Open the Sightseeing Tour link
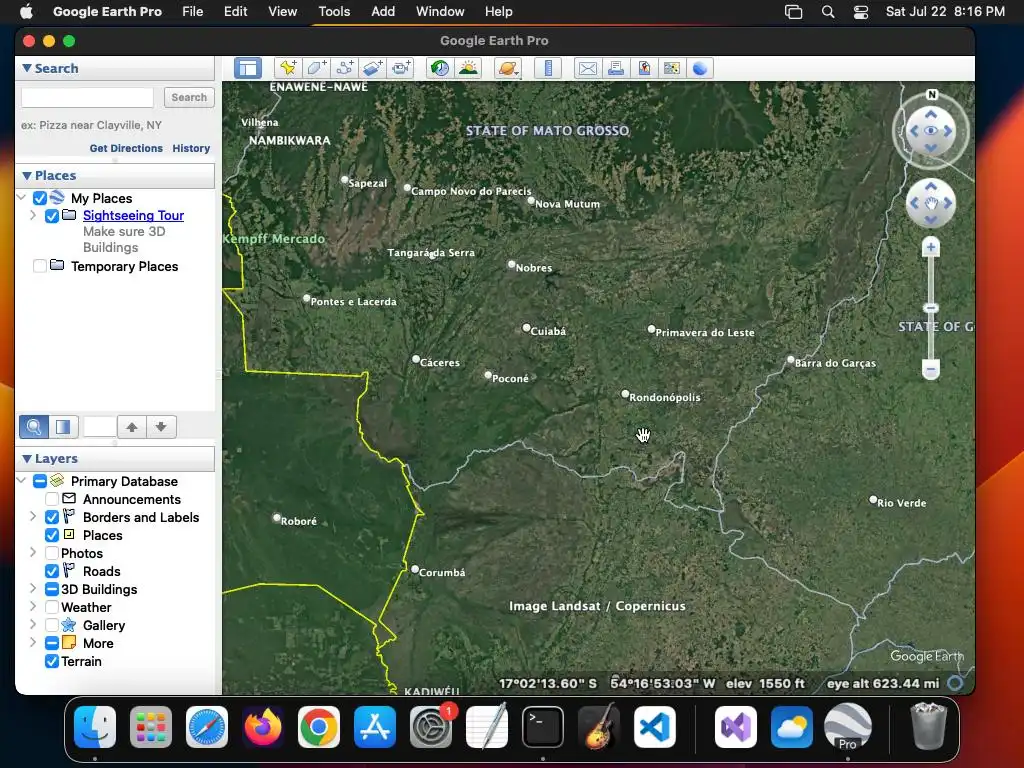This screenshot has height=768, width=1024. click(133, 216)
